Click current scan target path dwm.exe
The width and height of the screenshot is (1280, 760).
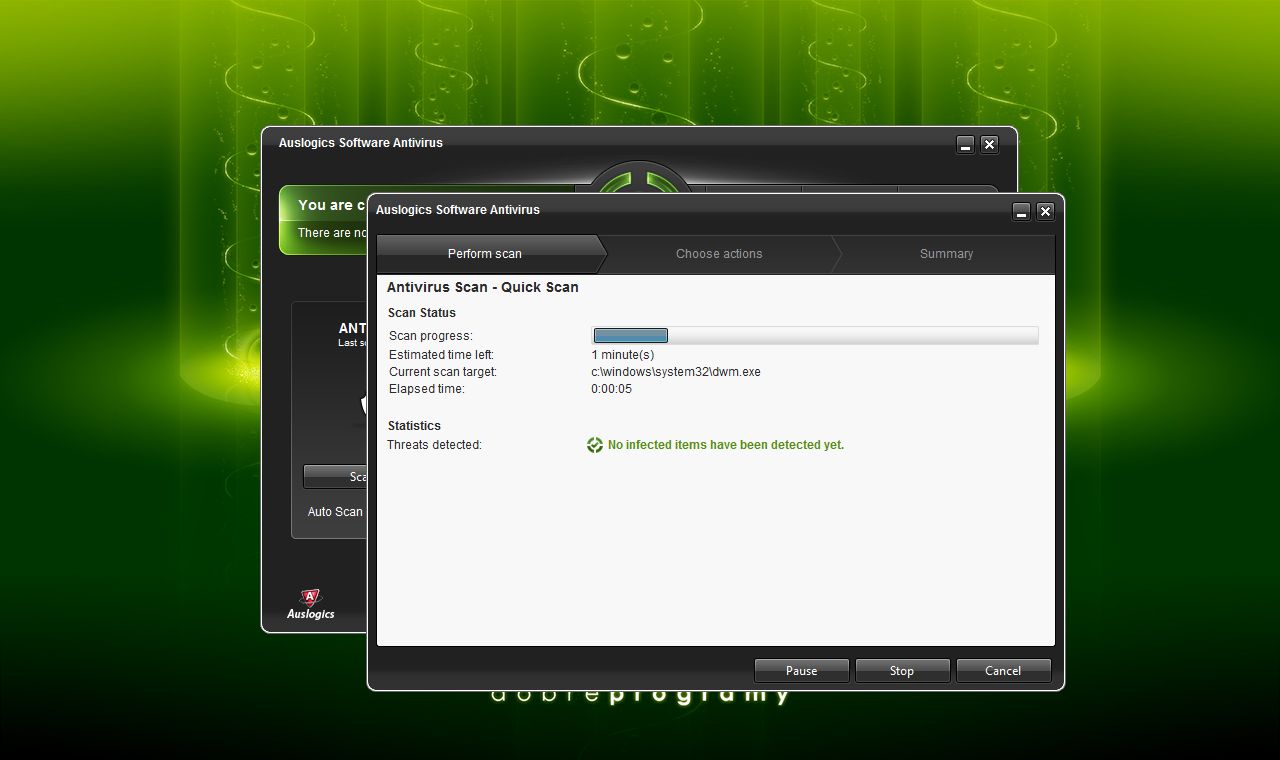[x=676, y=372]
